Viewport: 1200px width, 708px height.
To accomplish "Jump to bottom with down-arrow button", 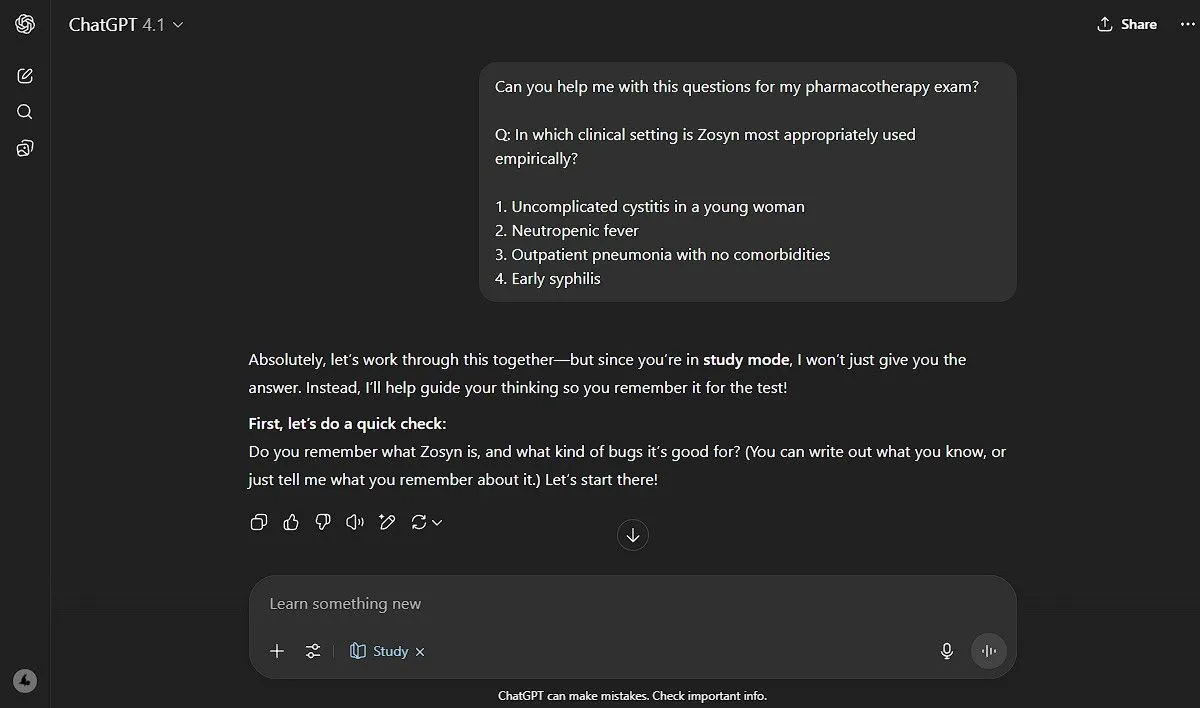I will click(632, 535).
